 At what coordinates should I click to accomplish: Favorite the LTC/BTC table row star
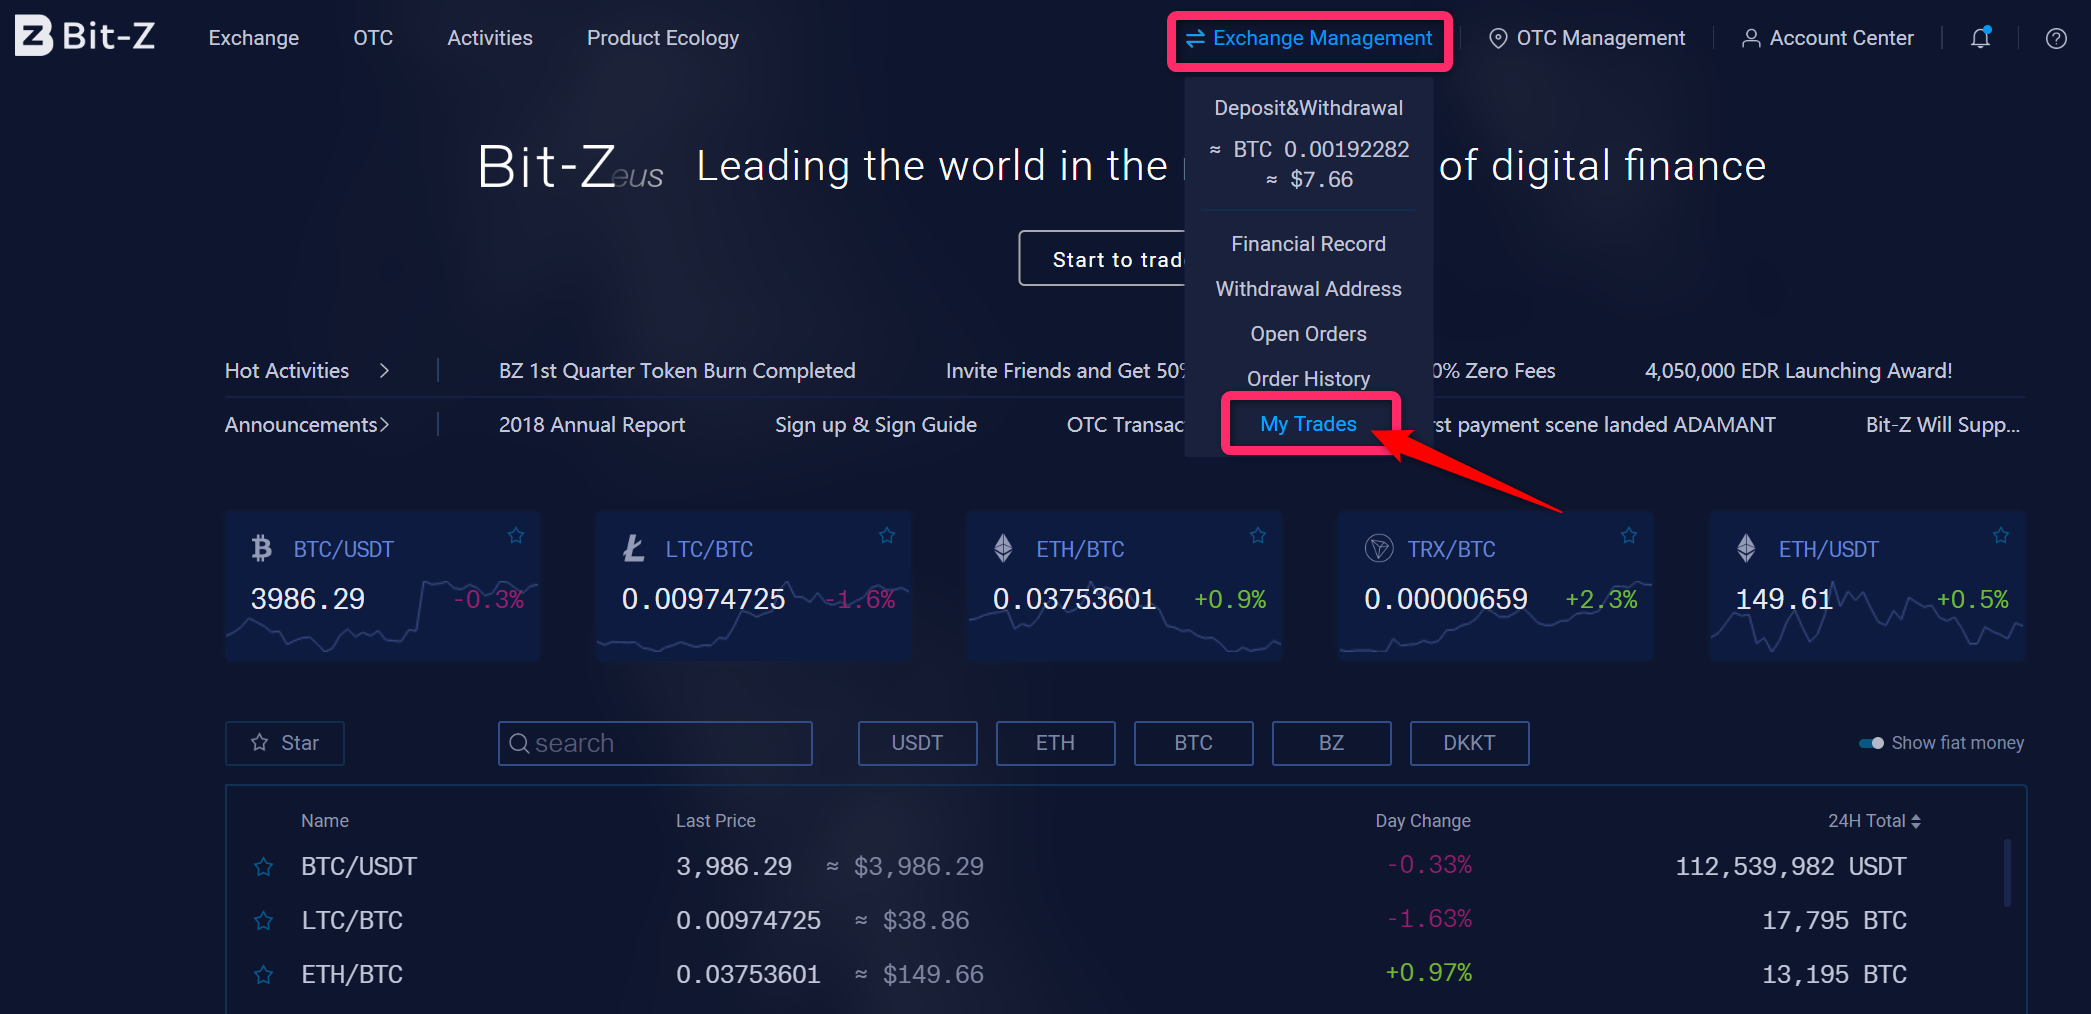click(263, 921)
